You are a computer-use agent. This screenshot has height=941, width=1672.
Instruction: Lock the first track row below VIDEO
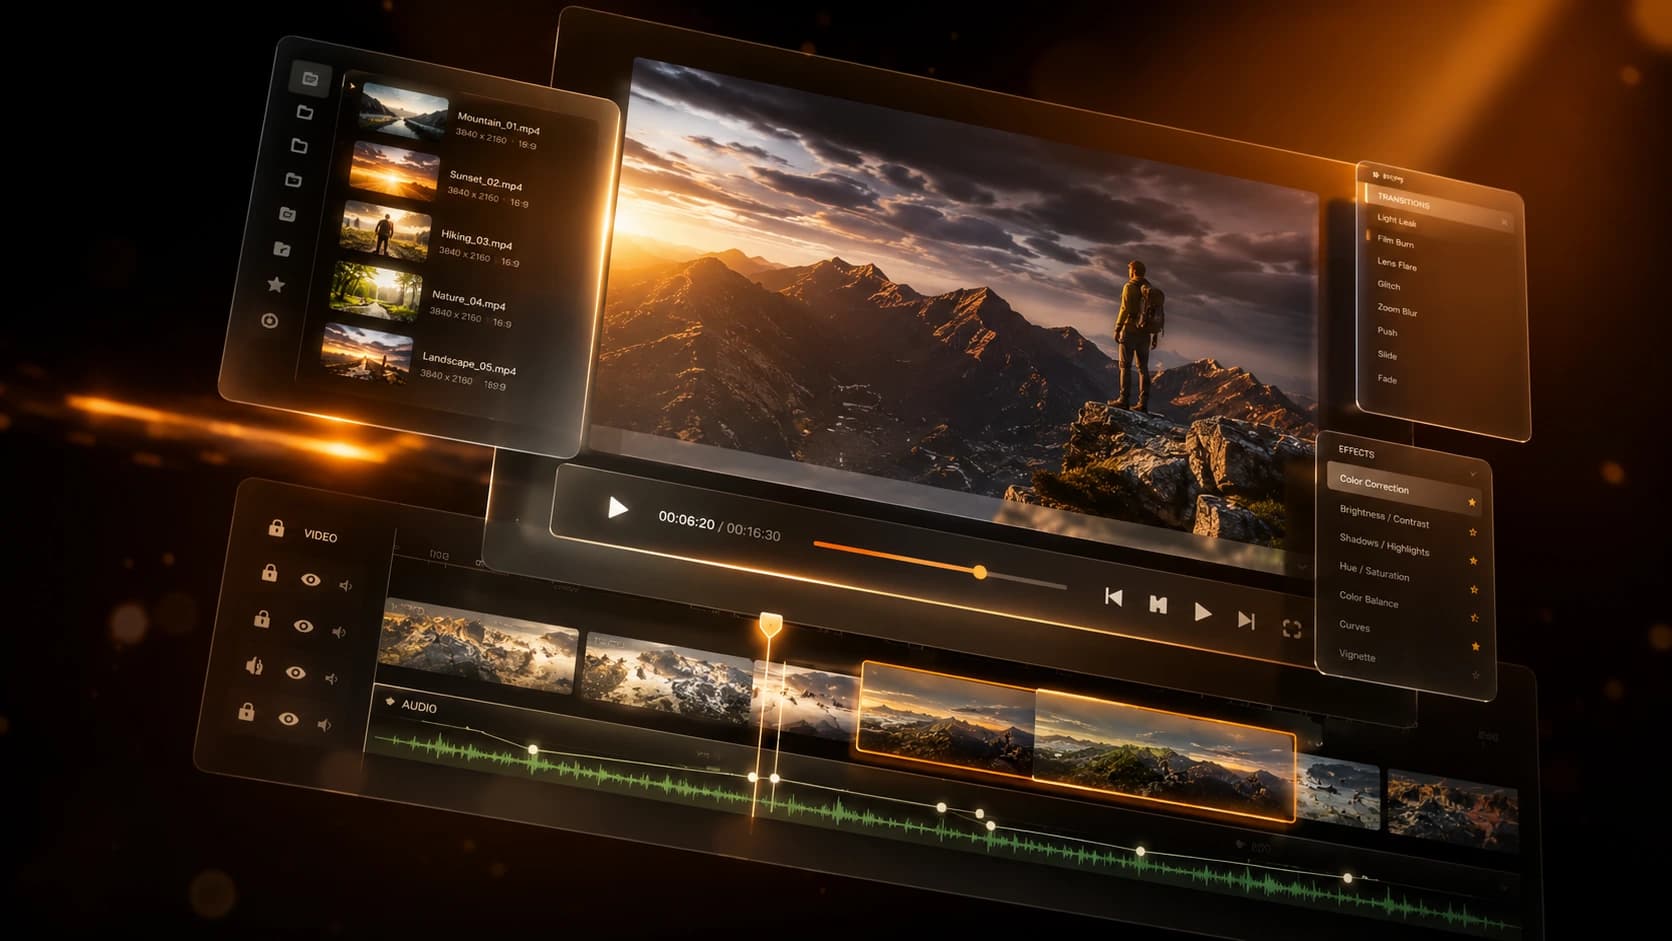[x=269, y=573]
